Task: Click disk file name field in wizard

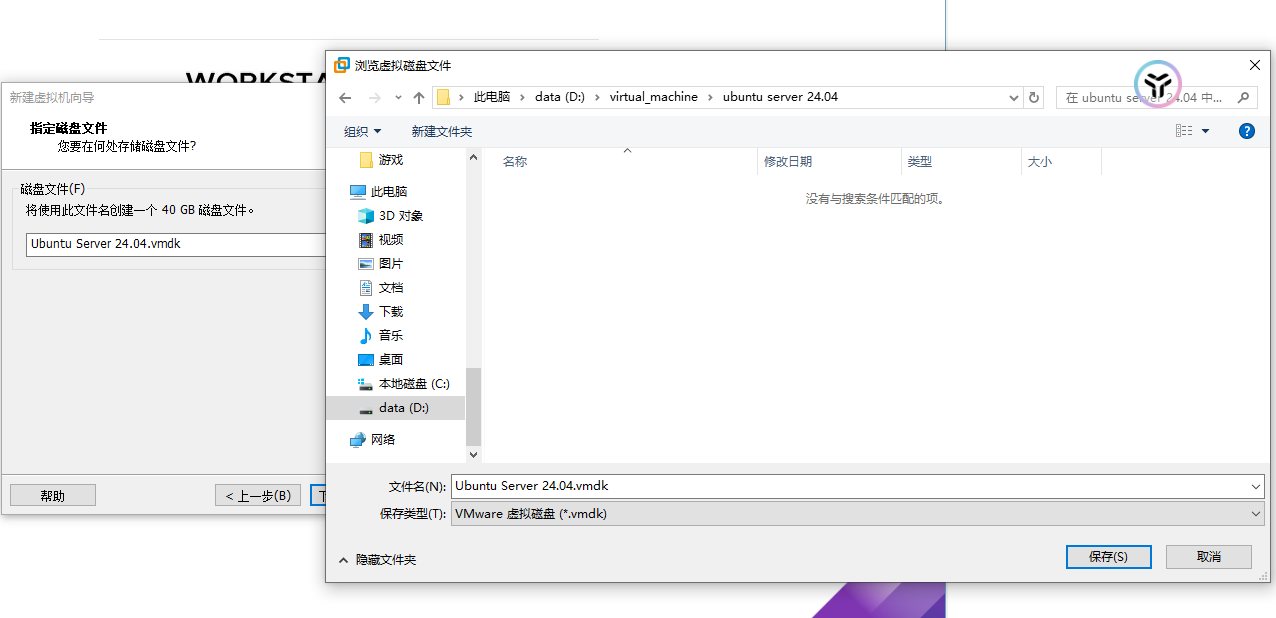Action: [176, 243]
